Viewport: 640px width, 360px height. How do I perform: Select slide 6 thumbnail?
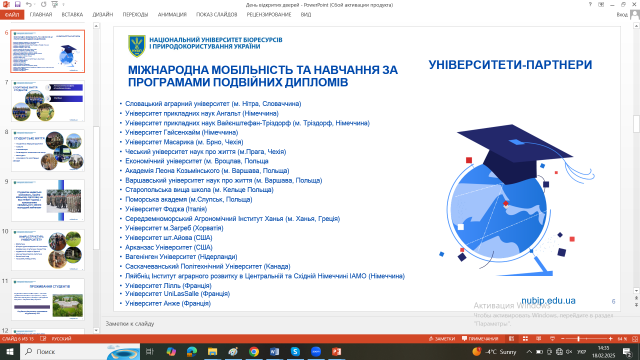[x=48, y=51]
